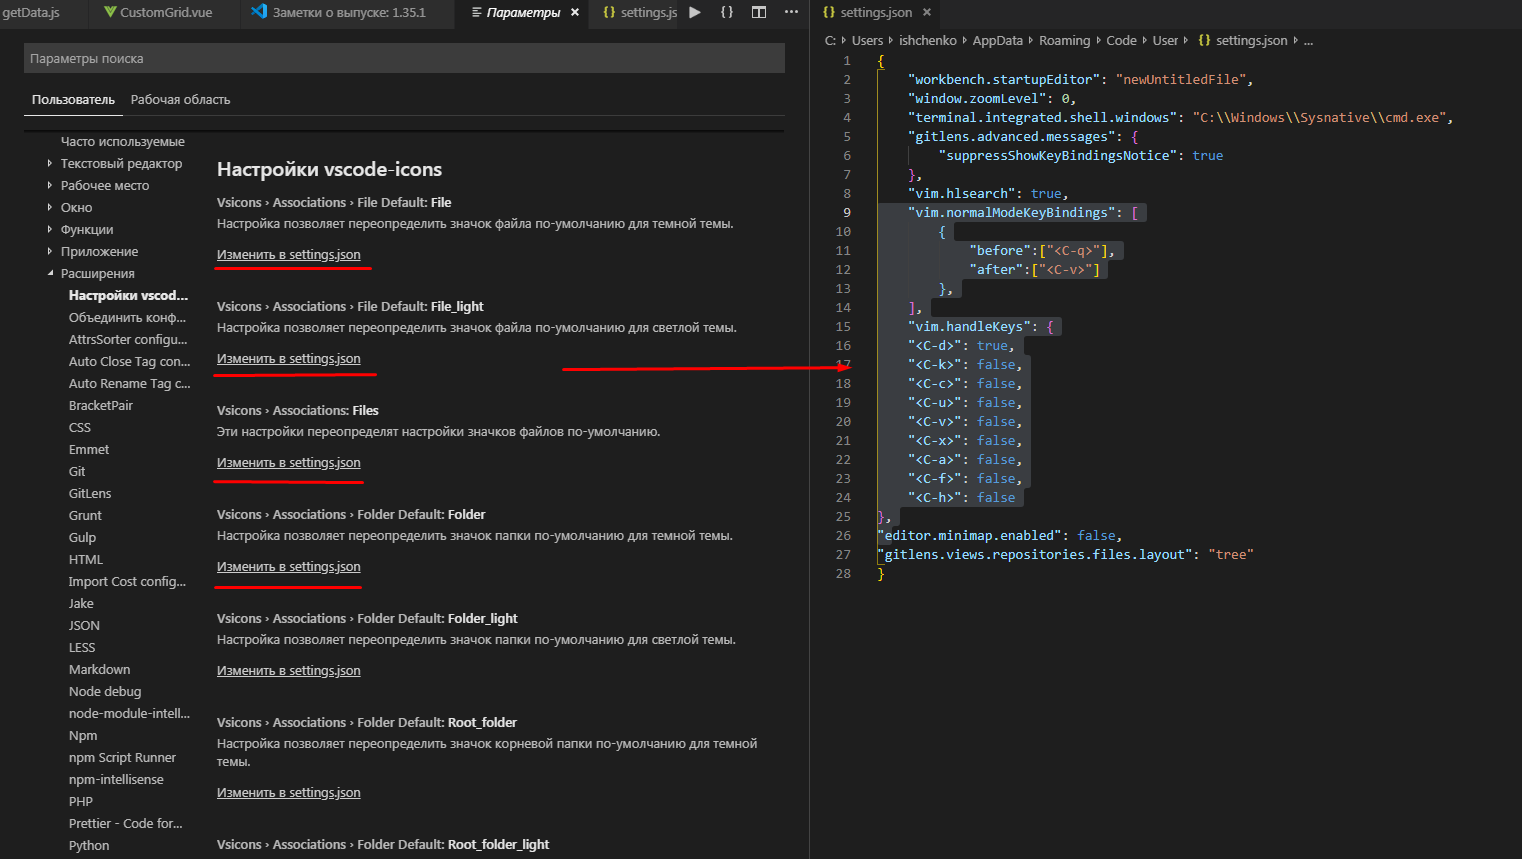Focus the Параметры поиска search field
The width and height of the screenshot is (1522, 859).
coord(404,58)
